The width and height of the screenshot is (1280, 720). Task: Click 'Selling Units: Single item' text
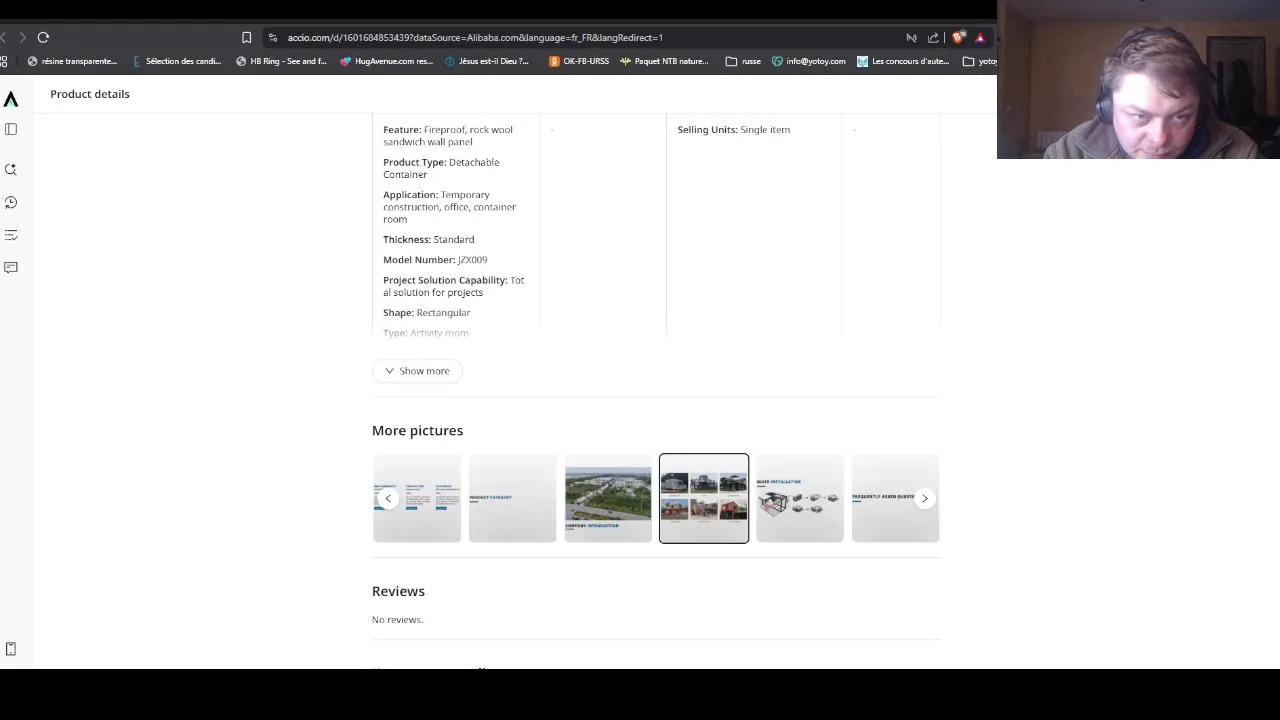733,130
